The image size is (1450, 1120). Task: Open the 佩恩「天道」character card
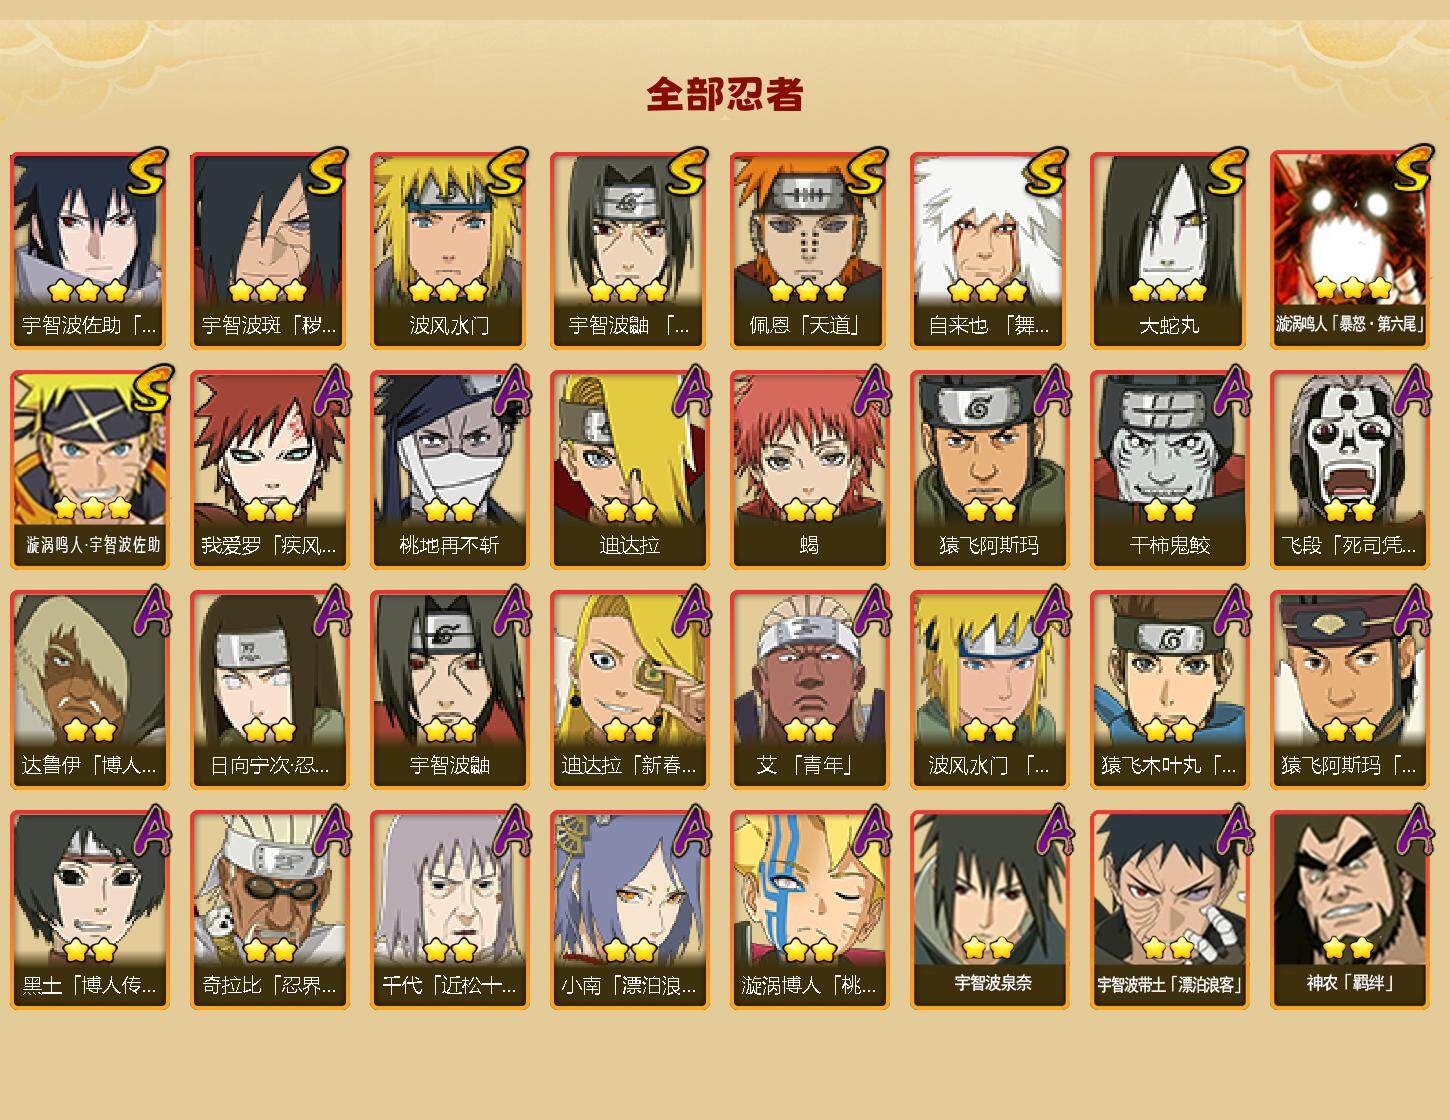(809, 250)
